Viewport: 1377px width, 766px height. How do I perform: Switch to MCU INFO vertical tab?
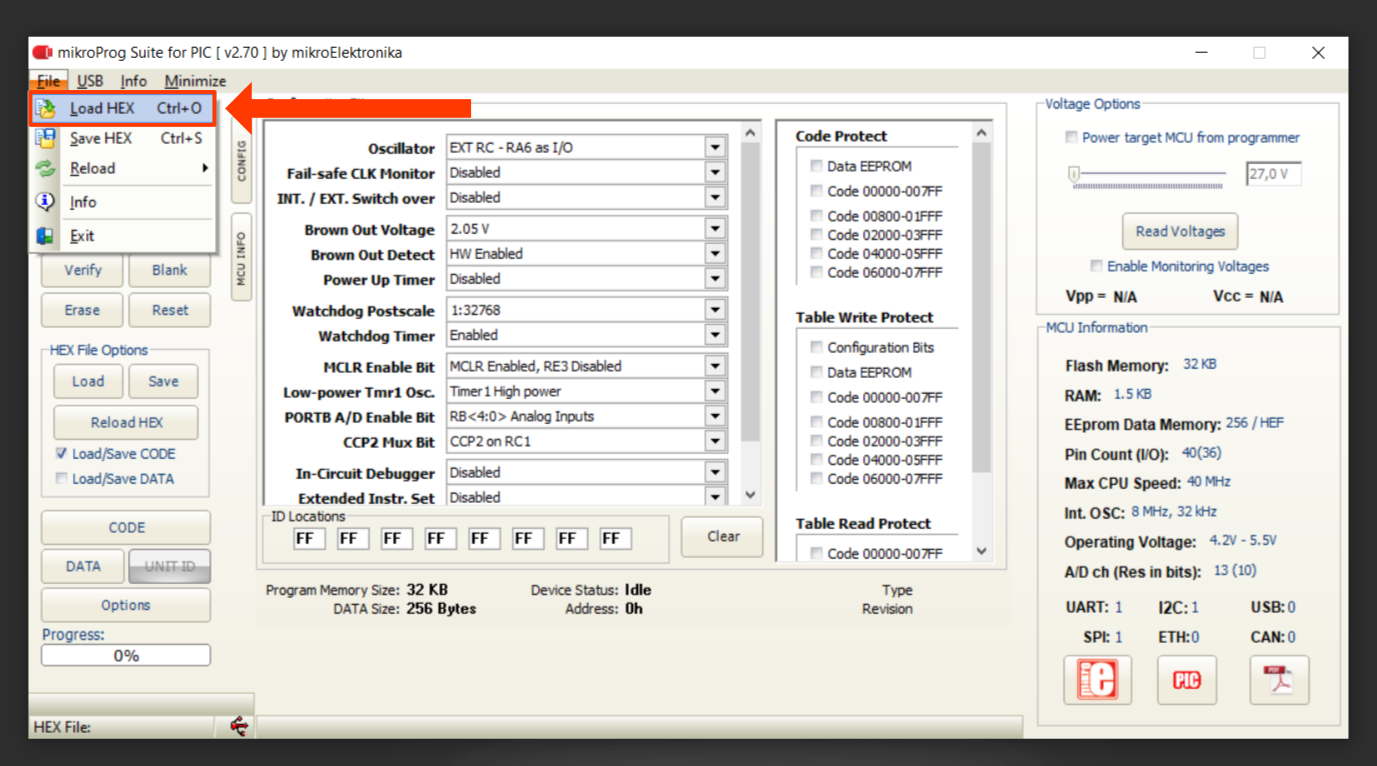tap(240, 258)
